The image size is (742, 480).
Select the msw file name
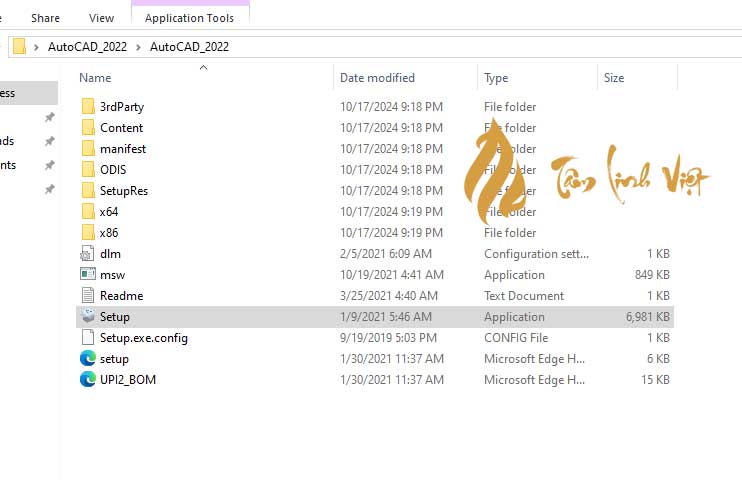click(113, 275)
